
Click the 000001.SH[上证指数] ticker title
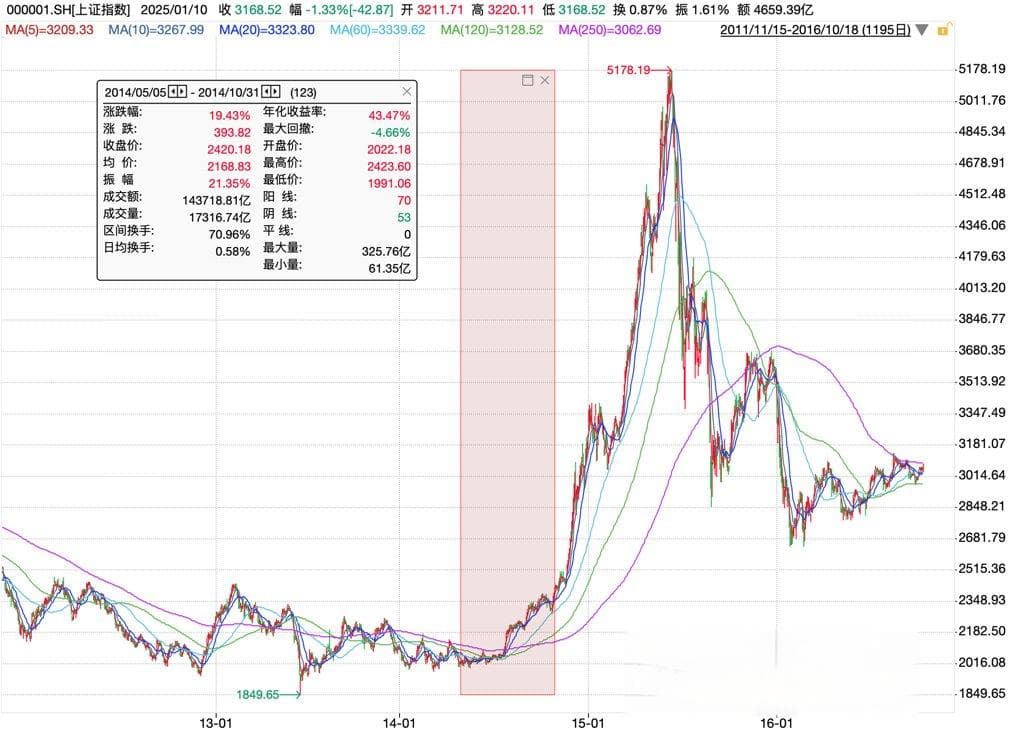tap(68, 10)
